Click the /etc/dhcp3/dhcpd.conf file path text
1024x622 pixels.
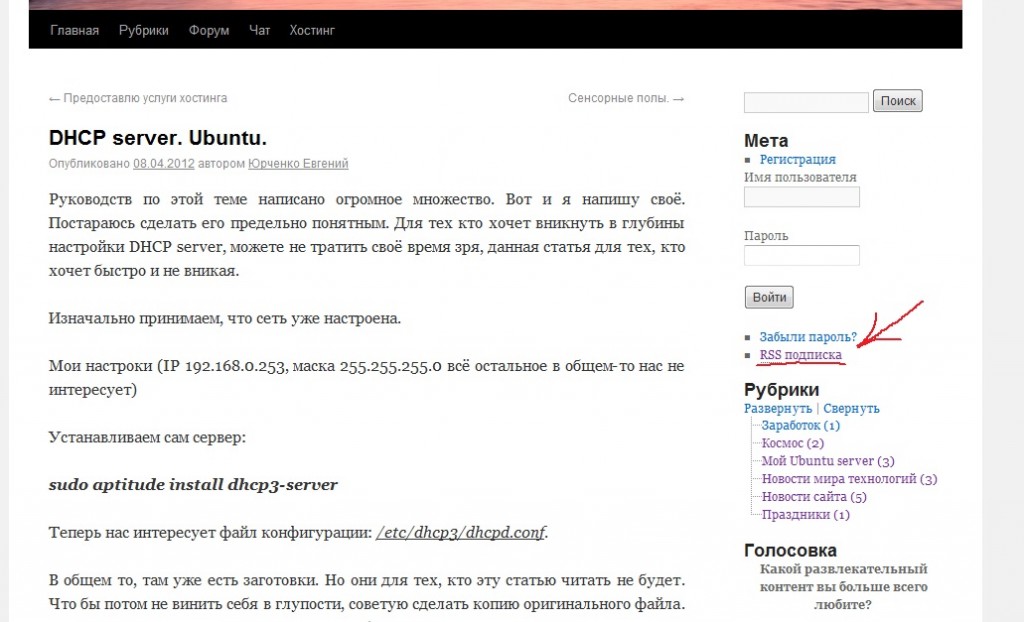click(460, 532)
